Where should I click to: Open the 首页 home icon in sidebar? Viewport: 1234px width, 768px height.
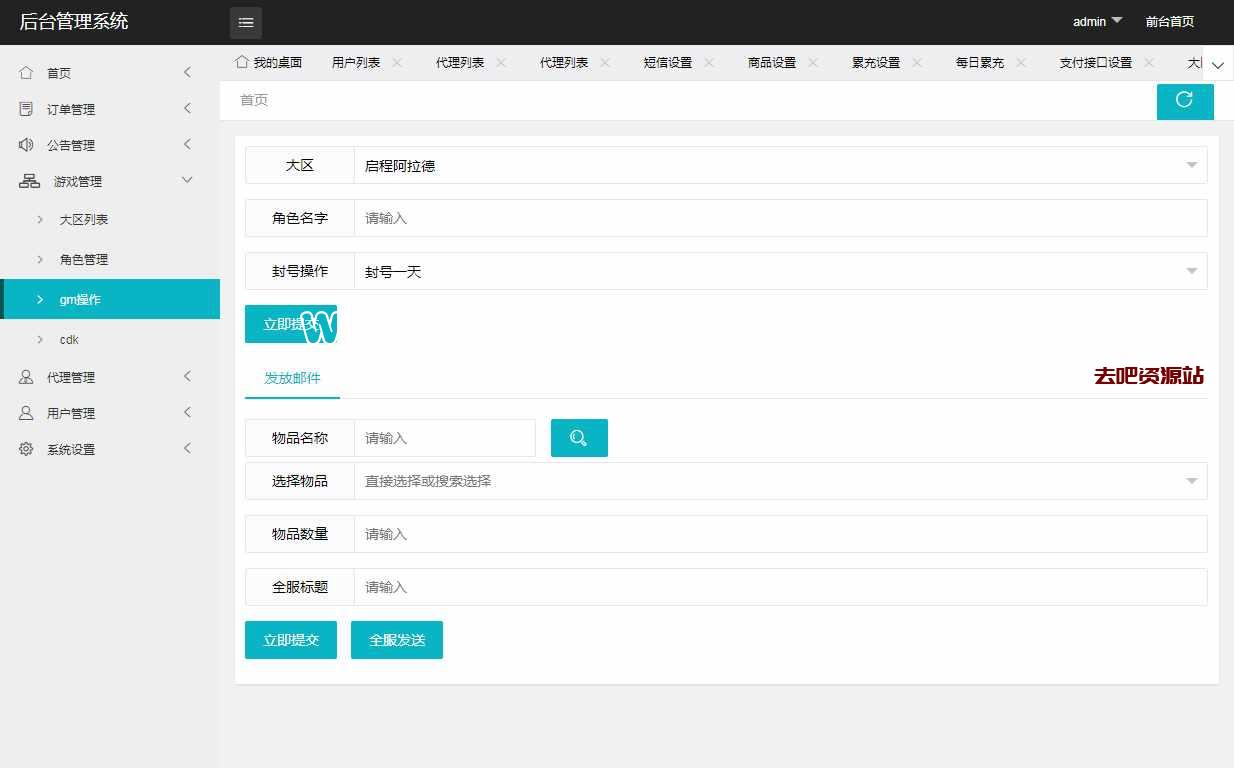pos(27,73)
